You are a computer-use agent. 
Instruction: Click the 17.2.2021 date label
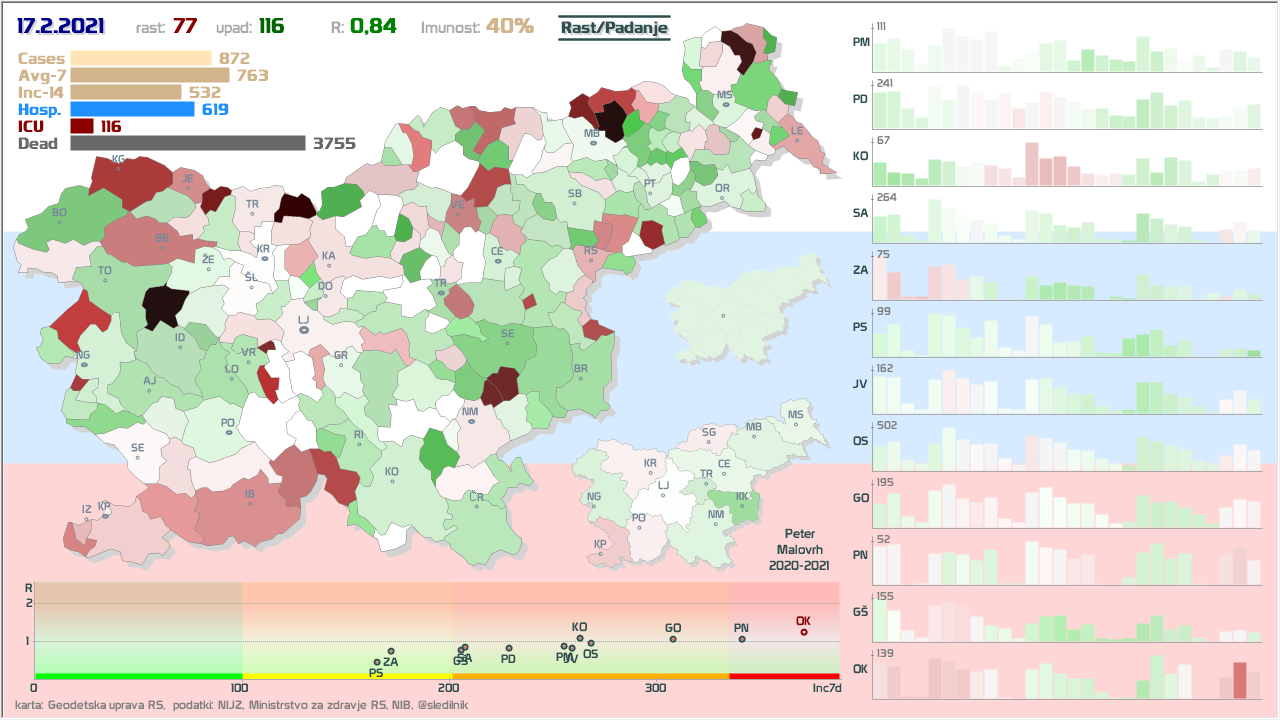click(64, 26)
